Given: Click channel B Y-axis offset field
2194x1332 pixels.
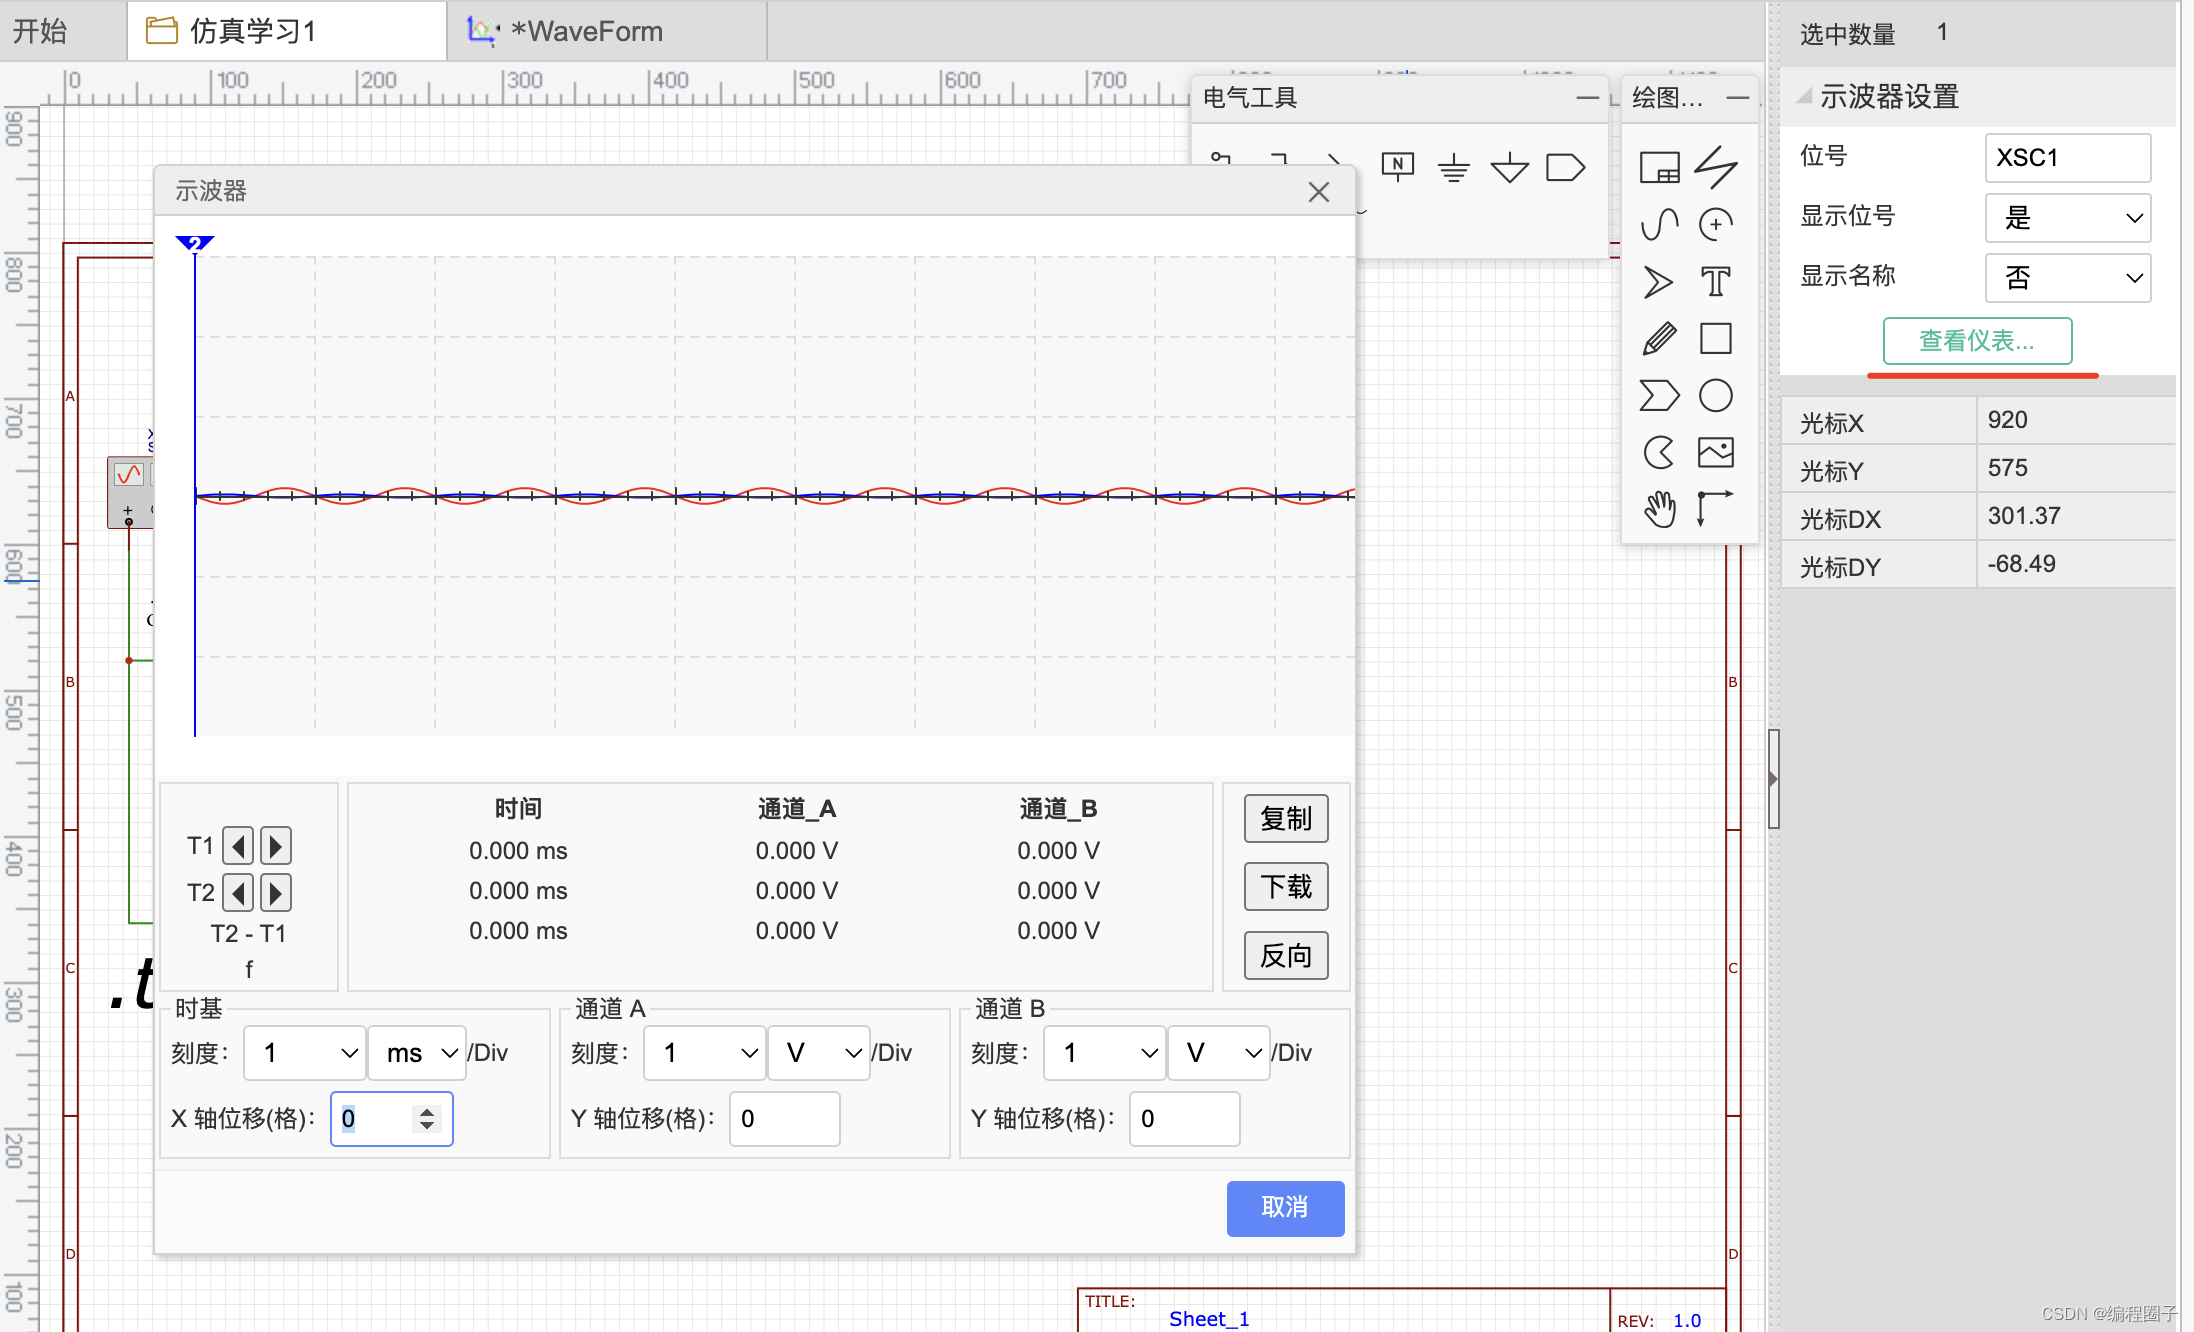Looking at the screenshot, I should [x=1184, y=1119].
